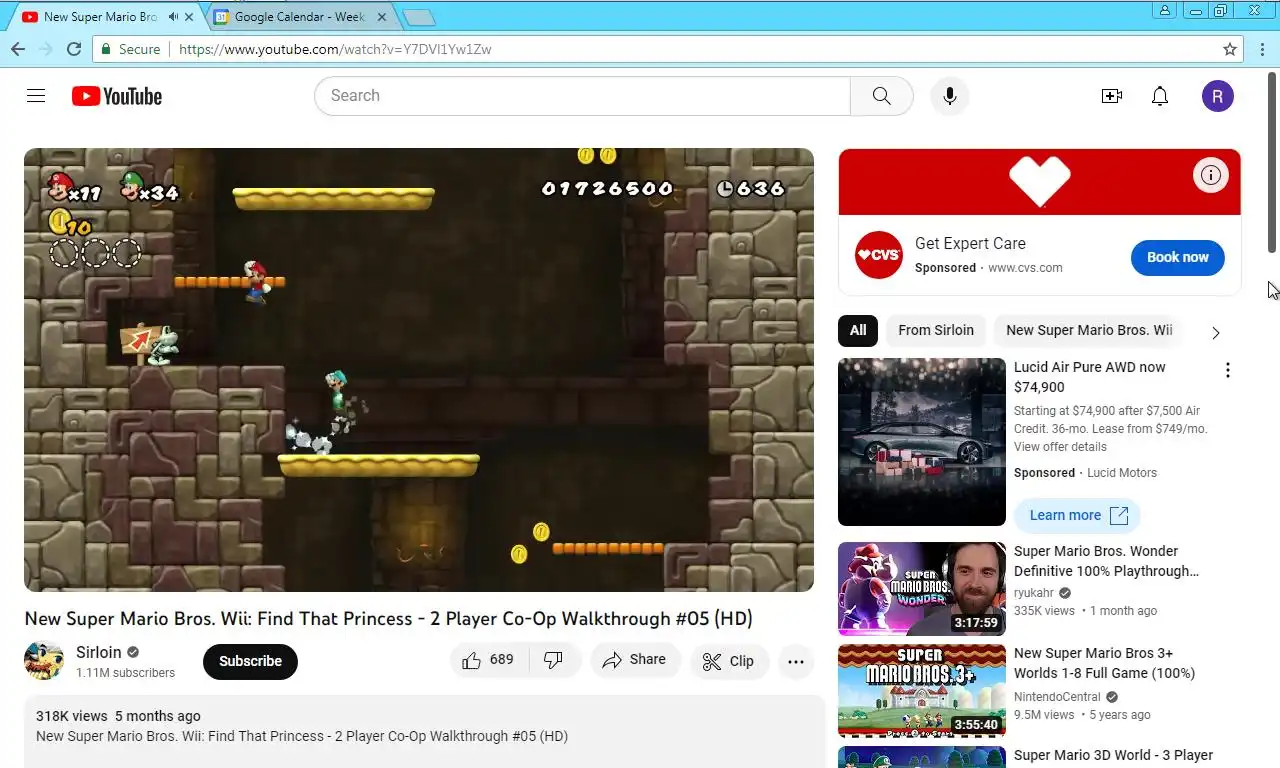This screenshot has height=768, width=1280.
Task: Click the info icon on CVS ad
Action: click(1211, 176)
